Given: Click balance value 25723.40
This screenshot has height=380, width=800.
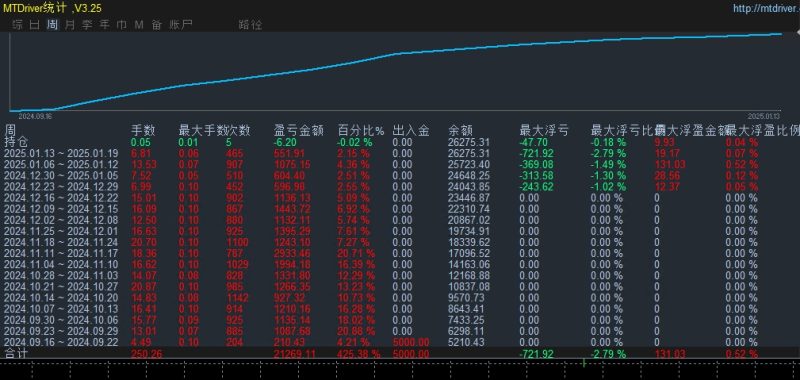Looking at the screenshot, I should [469, 165].
